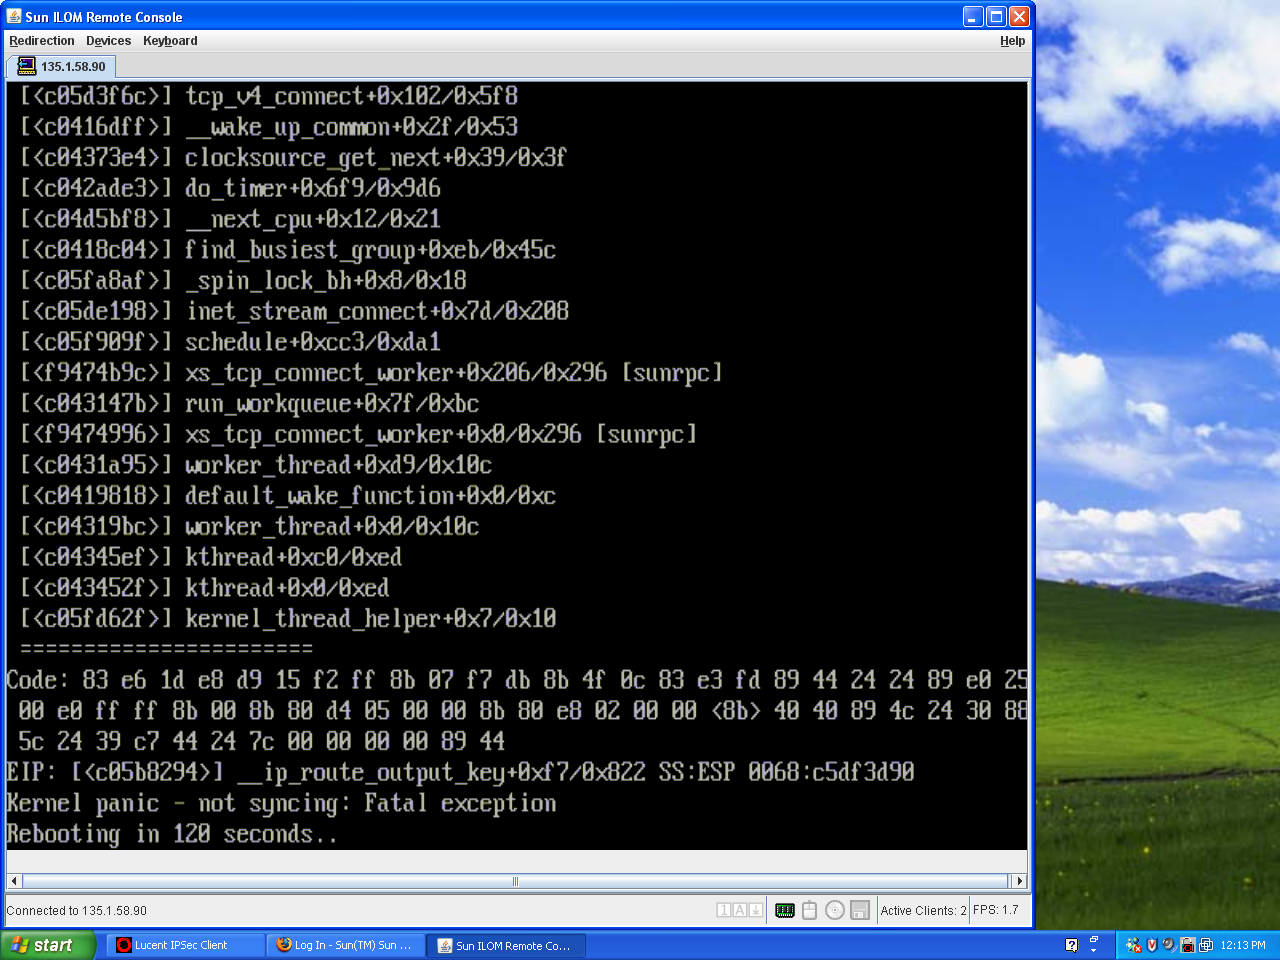This screenshot has width=1280, height=960.
Task: Open the Keyboard menu
Action: (x=170, y=41)
